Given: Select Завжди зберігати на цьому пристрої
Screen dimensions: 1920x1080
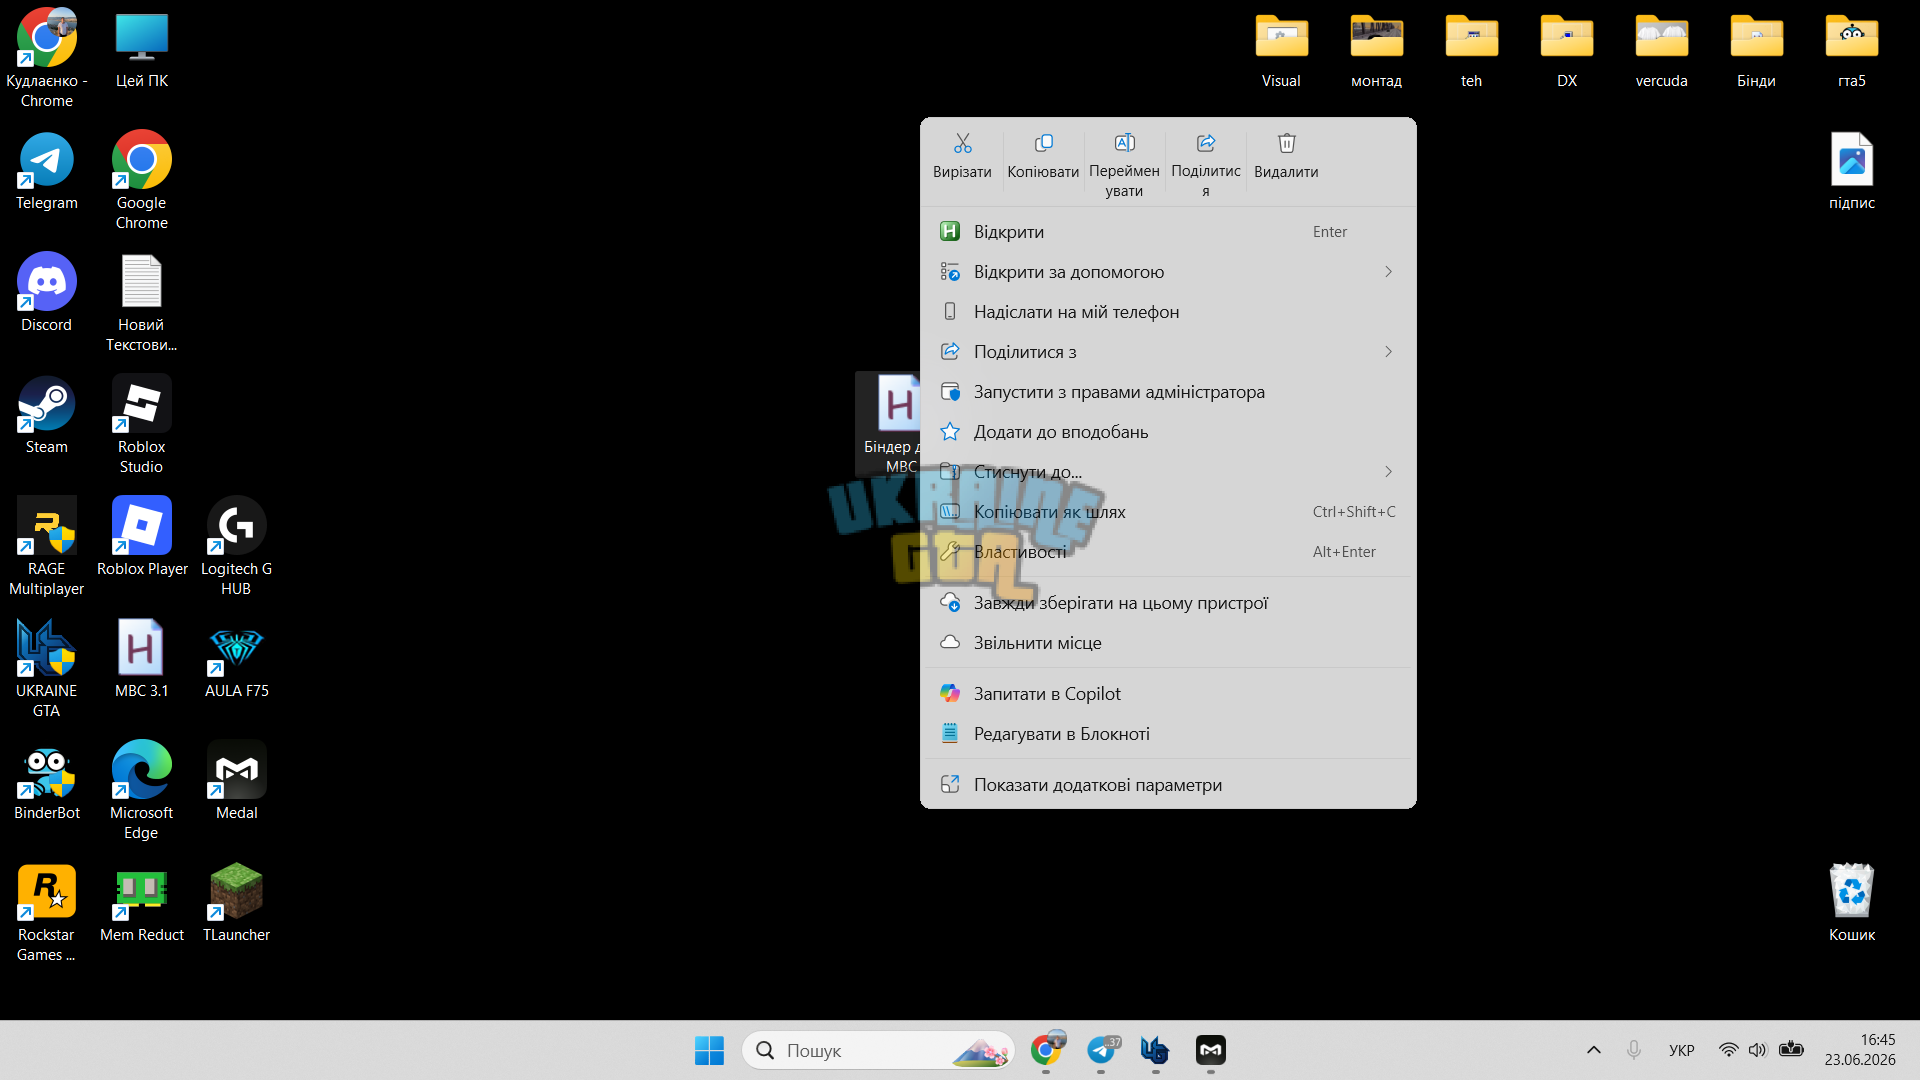Looking at the screenshot, I should coord(1168,603).
